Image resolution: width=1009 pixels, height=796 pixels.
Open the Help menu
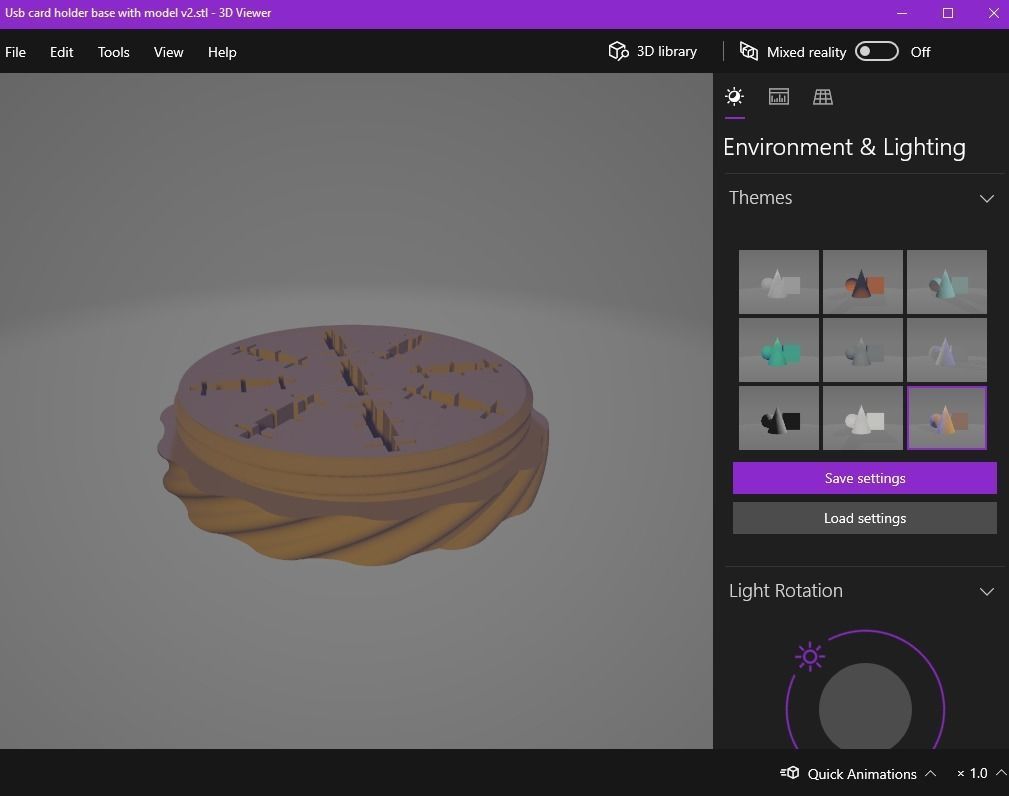(x=222, y=52)
